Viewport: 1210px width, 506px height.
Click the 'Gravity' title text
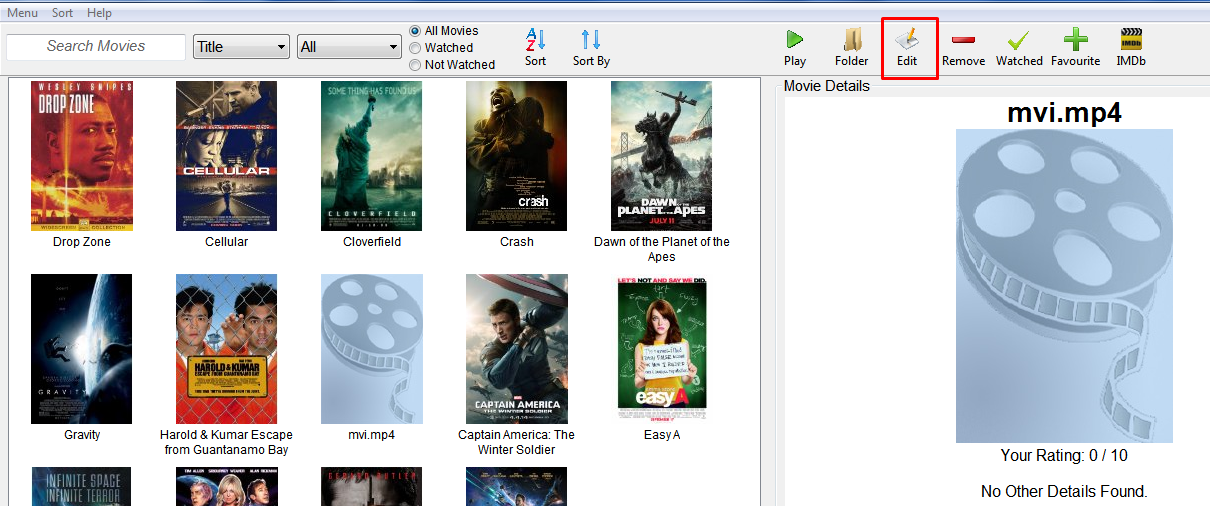click(x=82, y=435)
